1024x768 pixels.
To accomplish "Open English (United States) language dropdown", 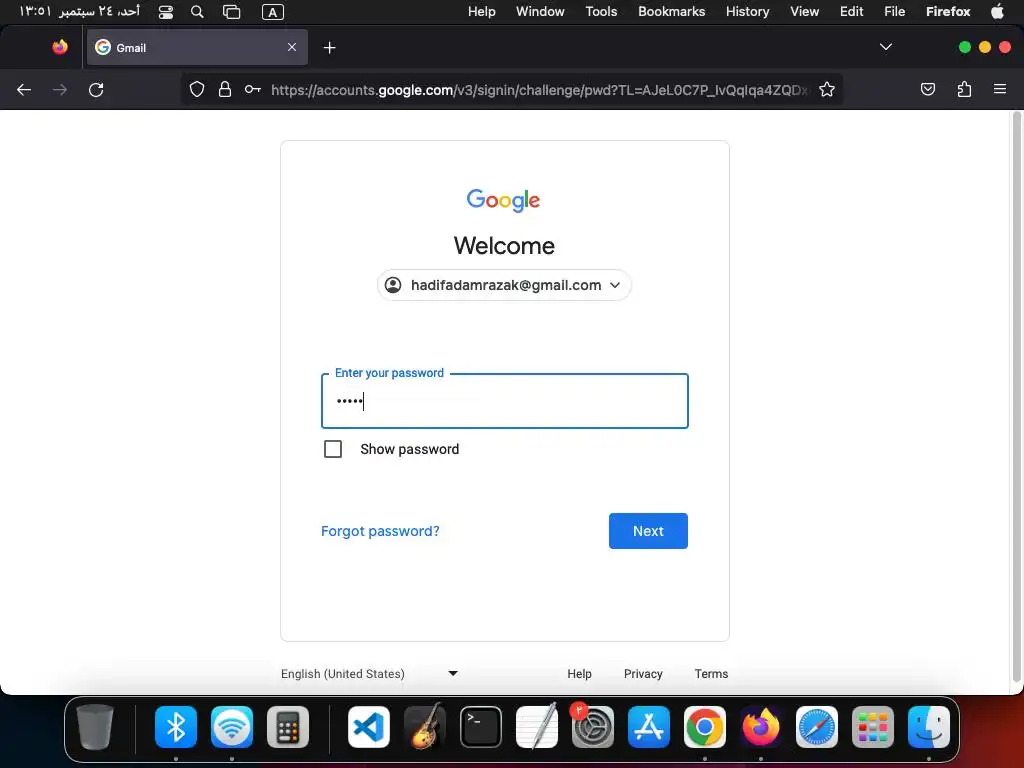I will 369,673.
